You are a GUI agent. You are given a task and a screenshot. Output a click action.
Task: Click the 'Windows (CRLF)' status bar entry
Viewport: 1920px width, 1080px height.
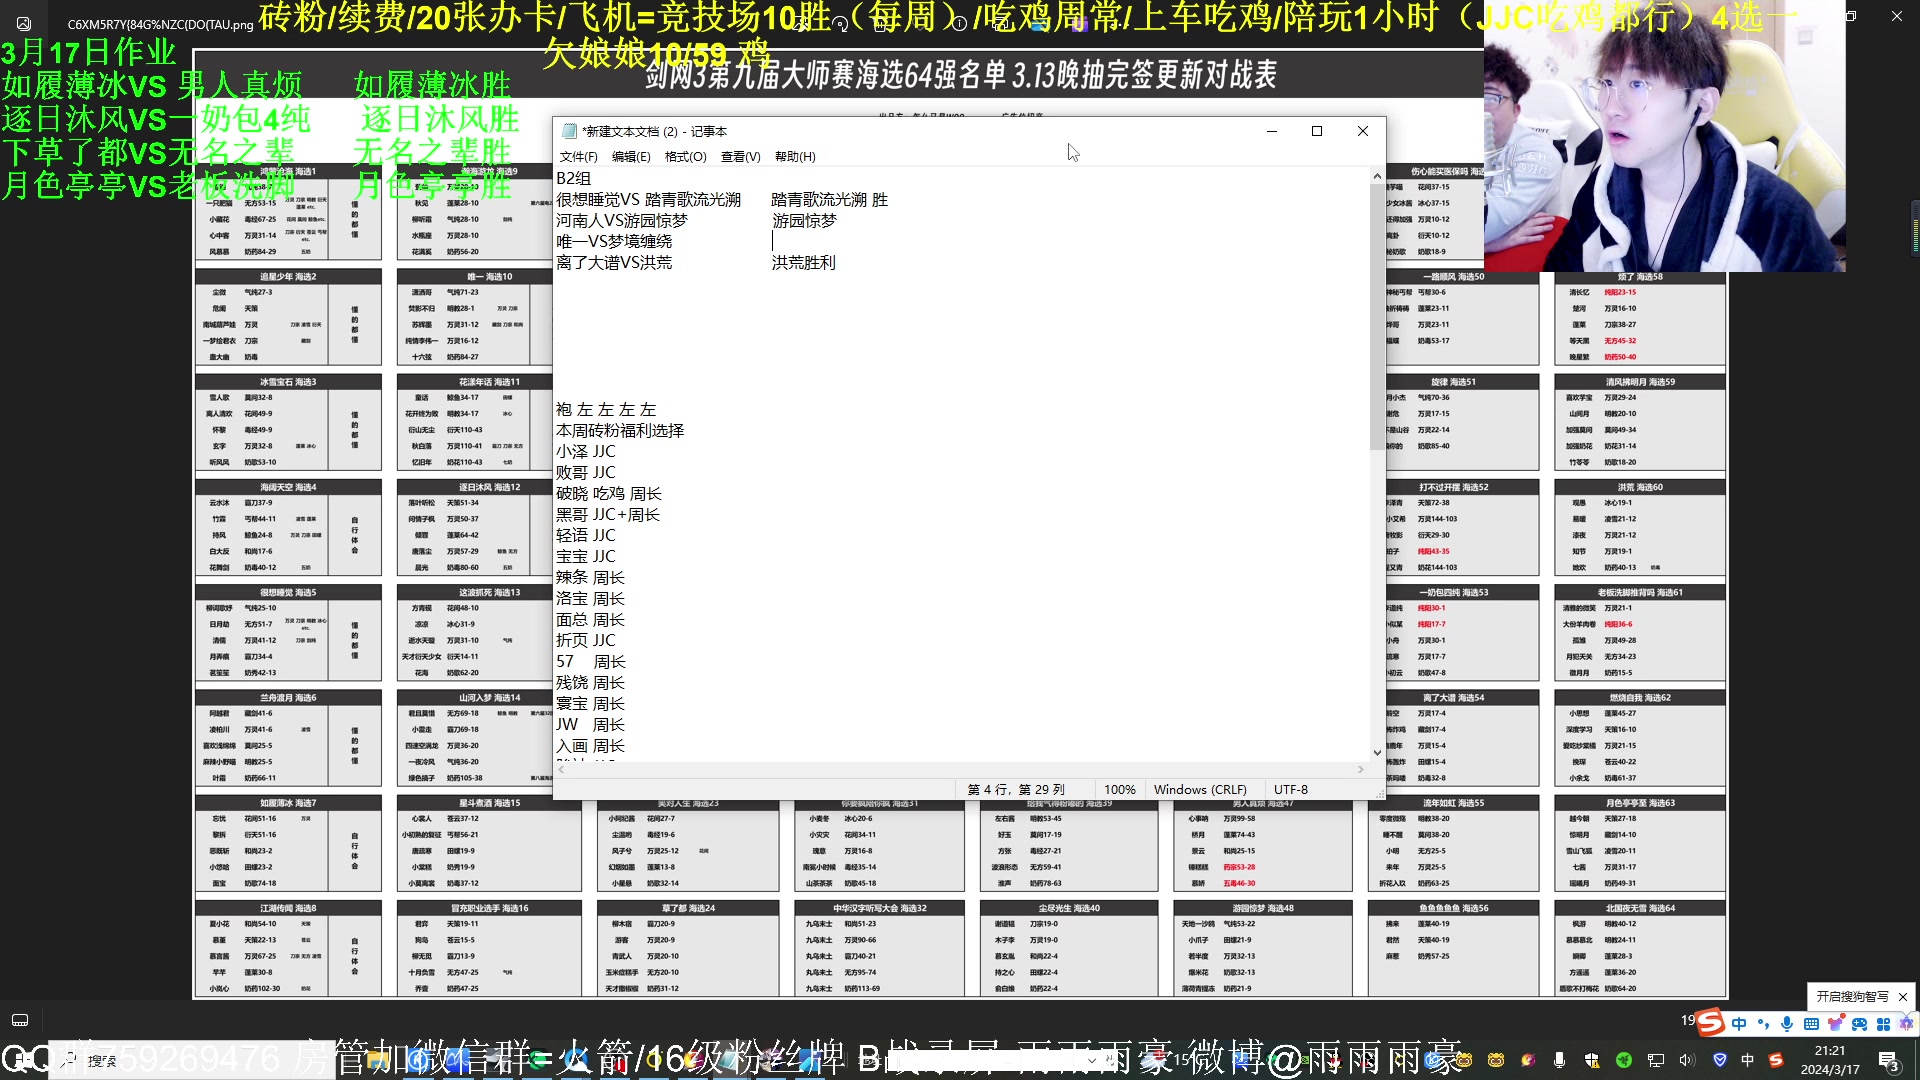[x=1200, y=790]
